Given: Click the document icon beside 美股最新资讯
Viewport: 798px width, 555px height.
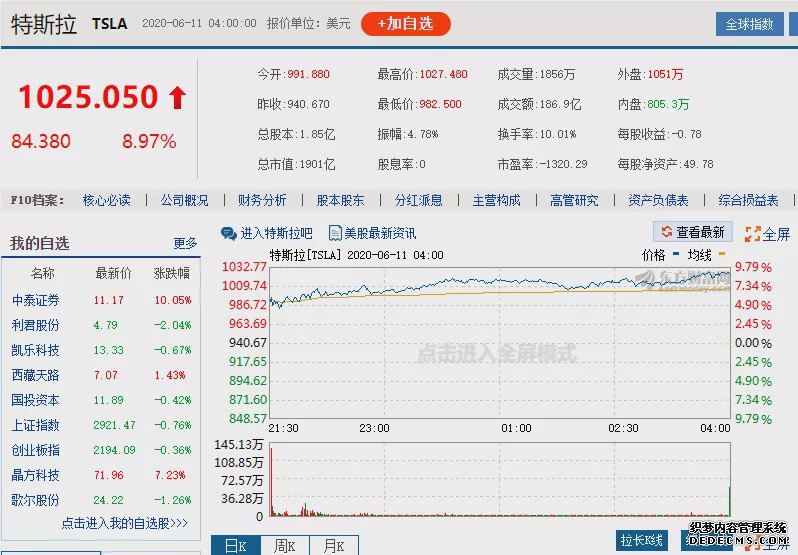Looking at the screenshot, I should 335,233.
